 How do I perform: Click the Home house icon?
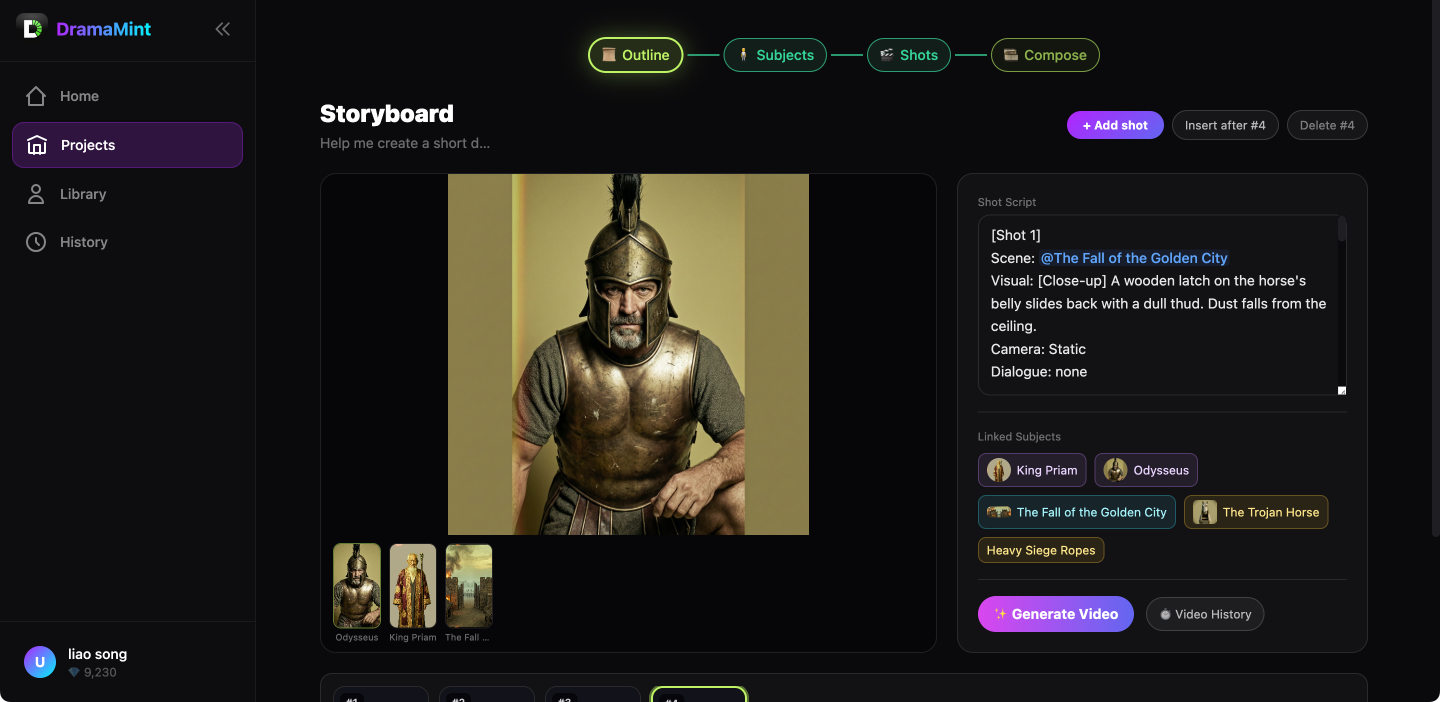tap(36, 96)
